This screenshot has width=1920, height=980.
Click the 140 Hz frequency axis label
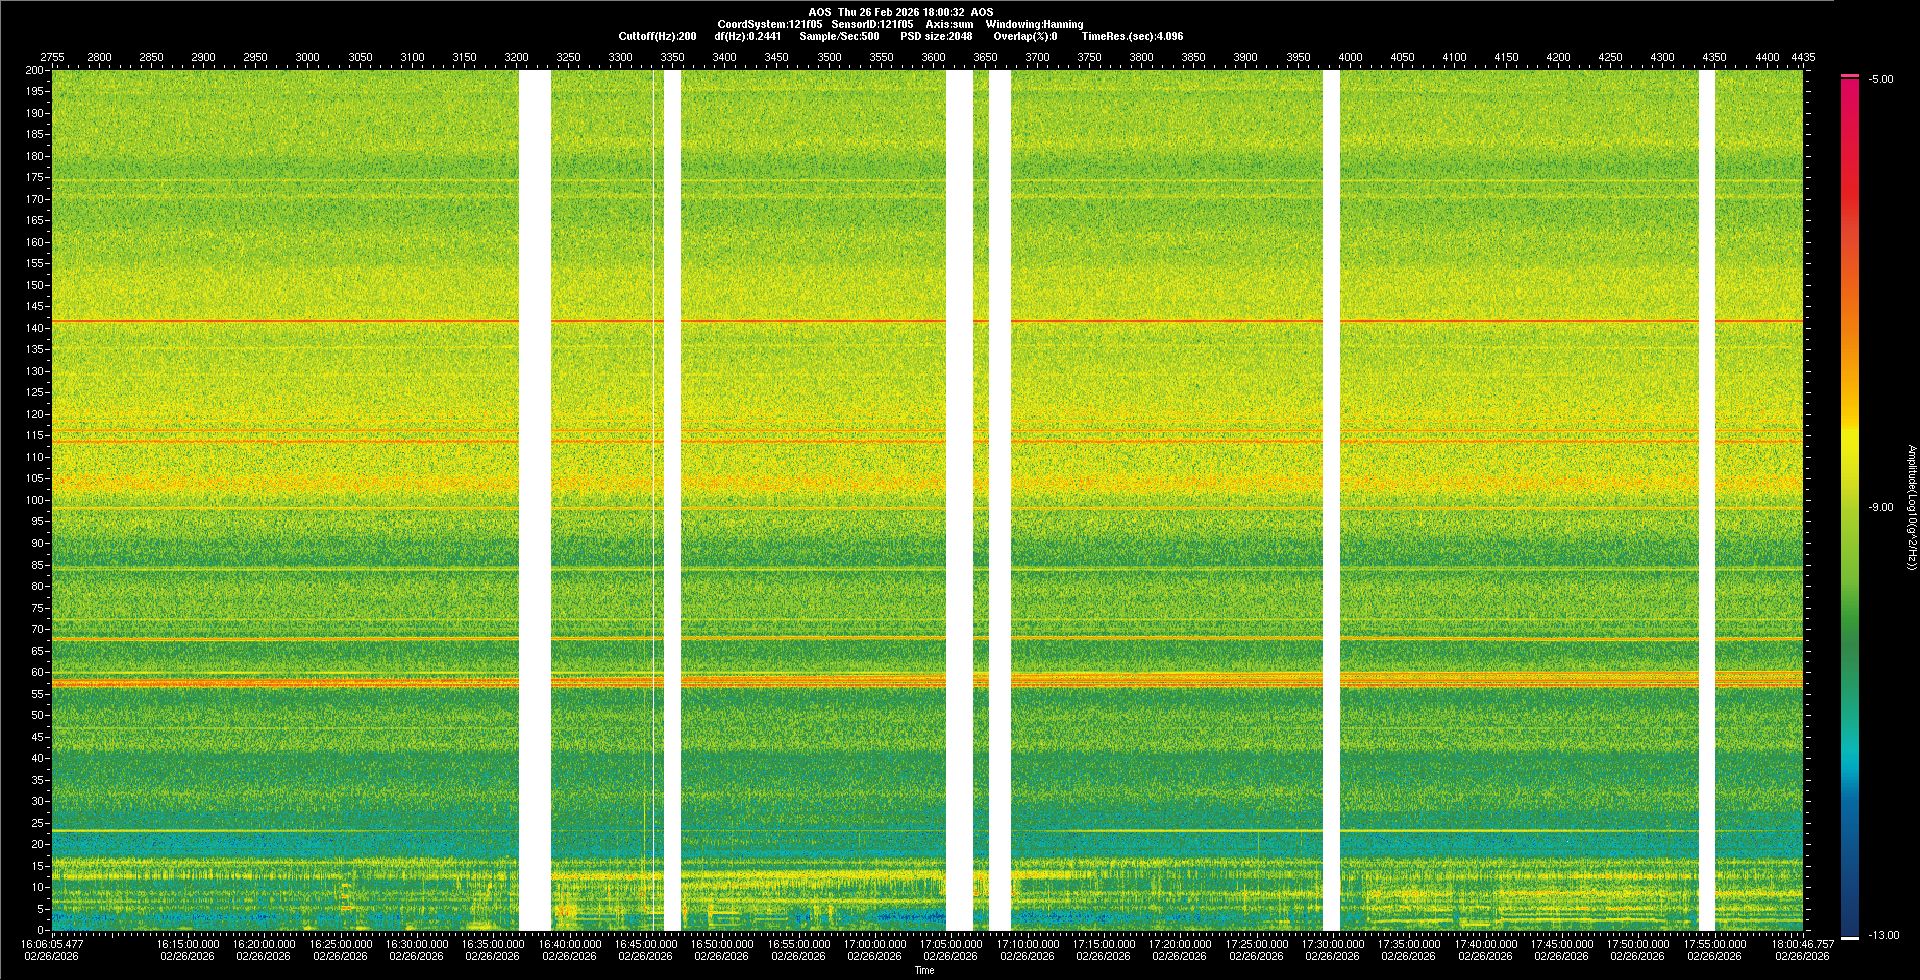pos(35,328)
